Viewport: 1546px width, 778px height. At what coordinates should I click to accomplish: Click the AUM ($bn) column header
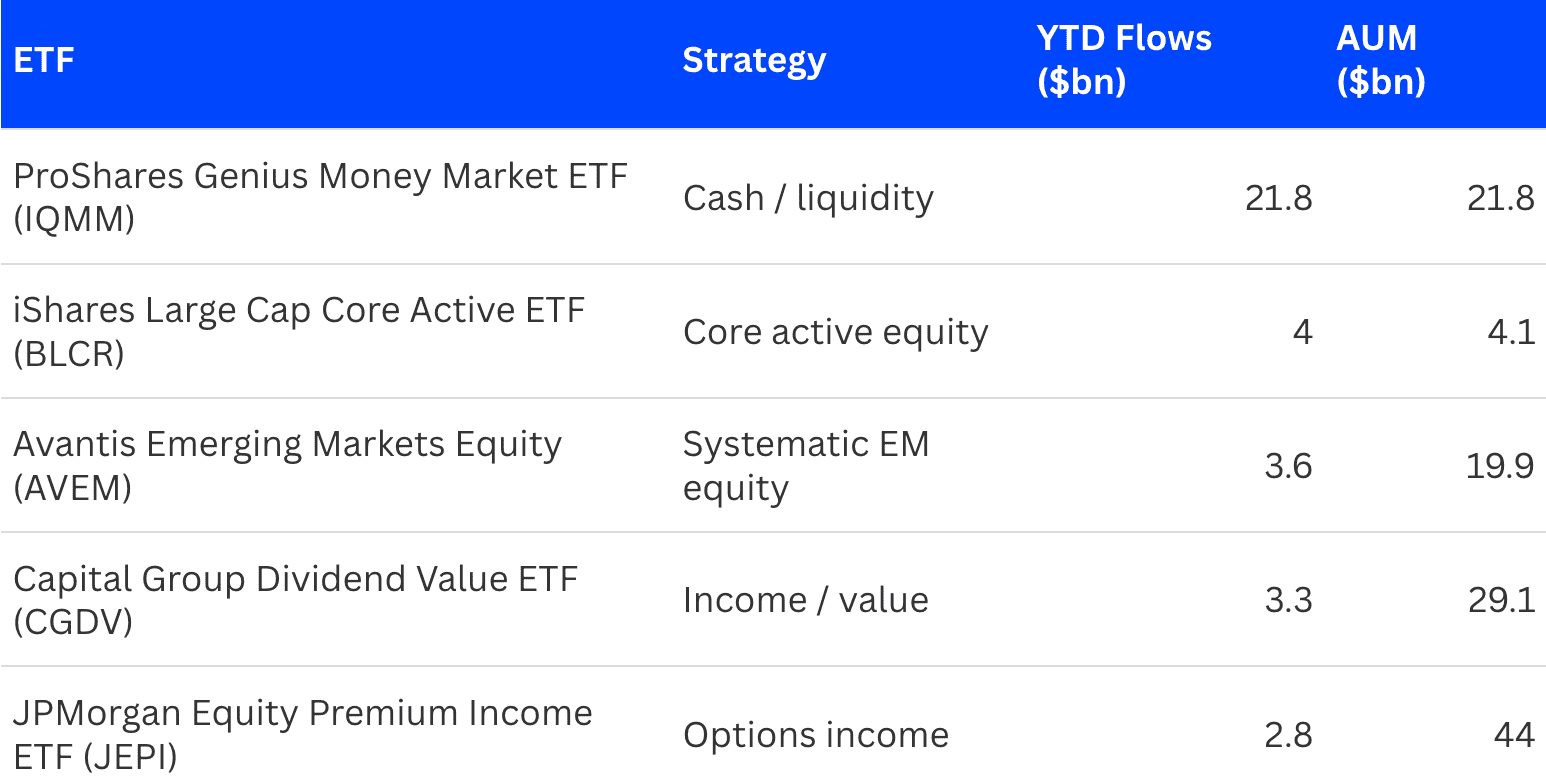pos(1381,60)
